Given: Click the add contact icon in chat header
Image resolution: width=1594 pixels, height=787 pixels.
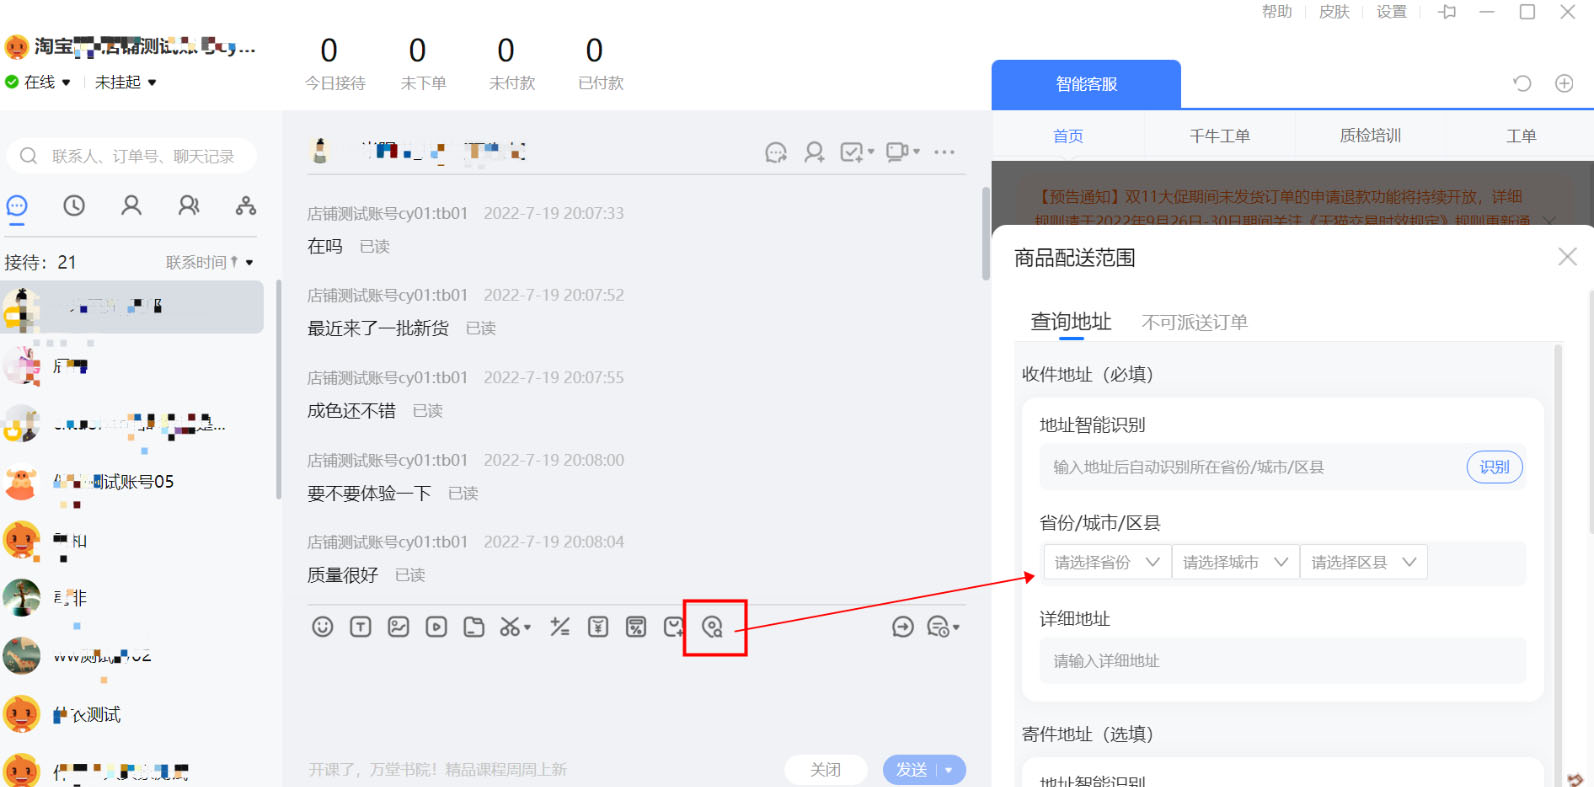Looking at the screenshot, I should point(814,152).
